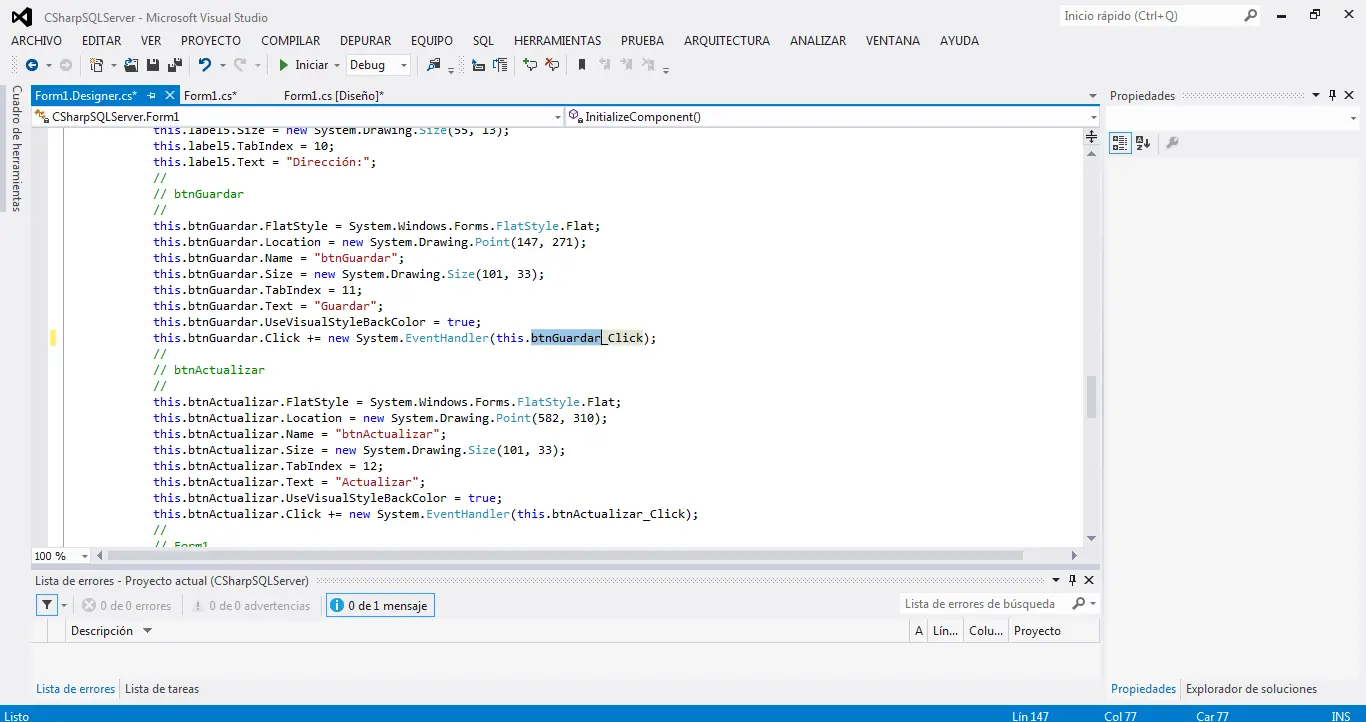Open the HERRAMIENTAS menu
1366x722 pixels.
point(558,41)
